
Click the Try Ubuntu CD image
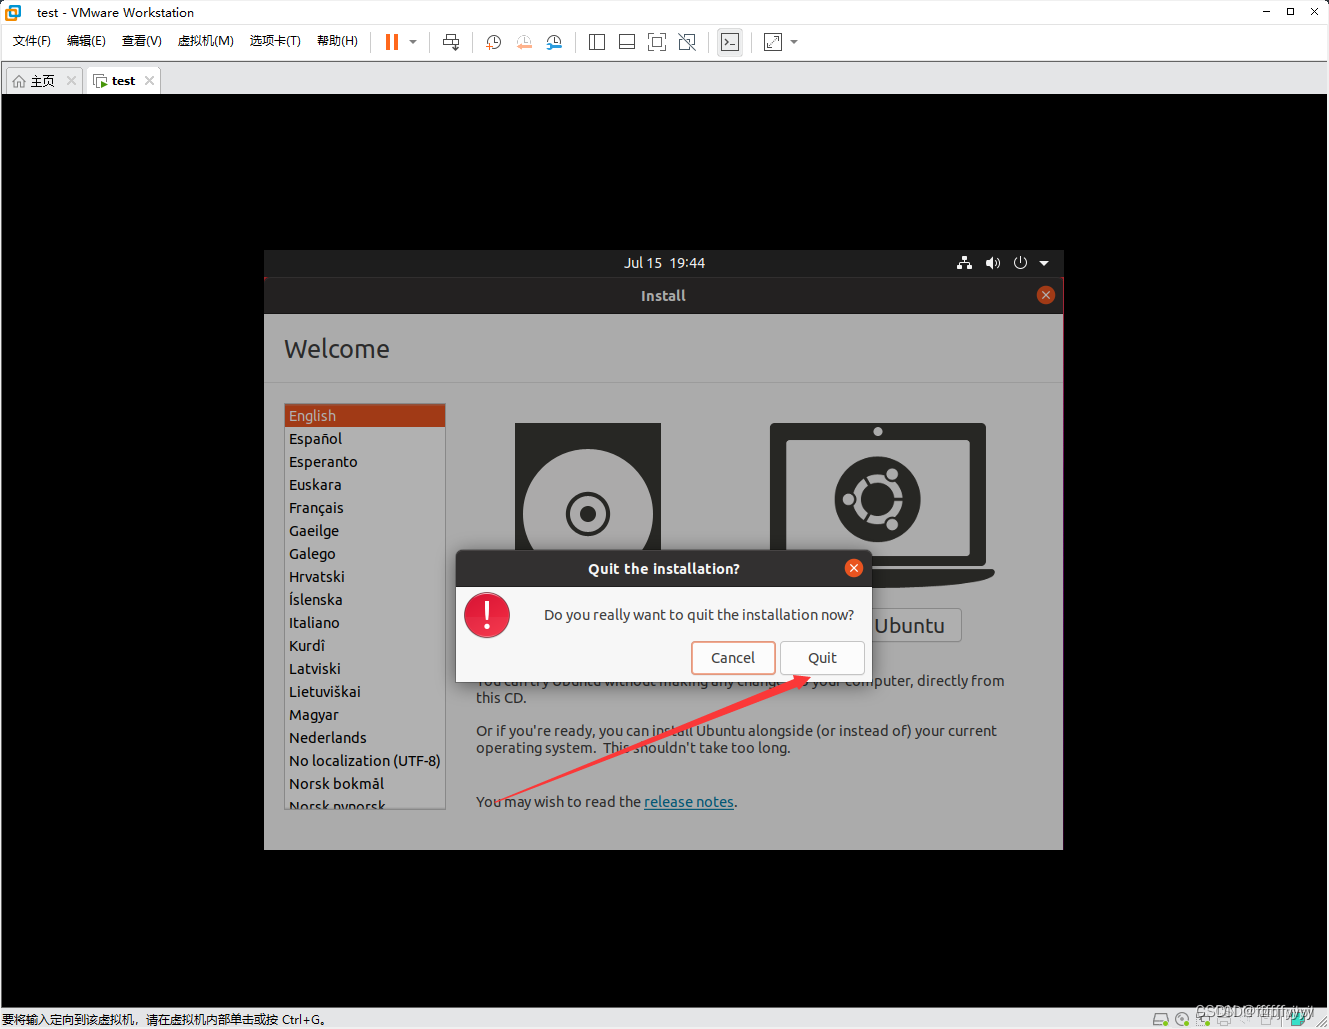coord(588,486)
